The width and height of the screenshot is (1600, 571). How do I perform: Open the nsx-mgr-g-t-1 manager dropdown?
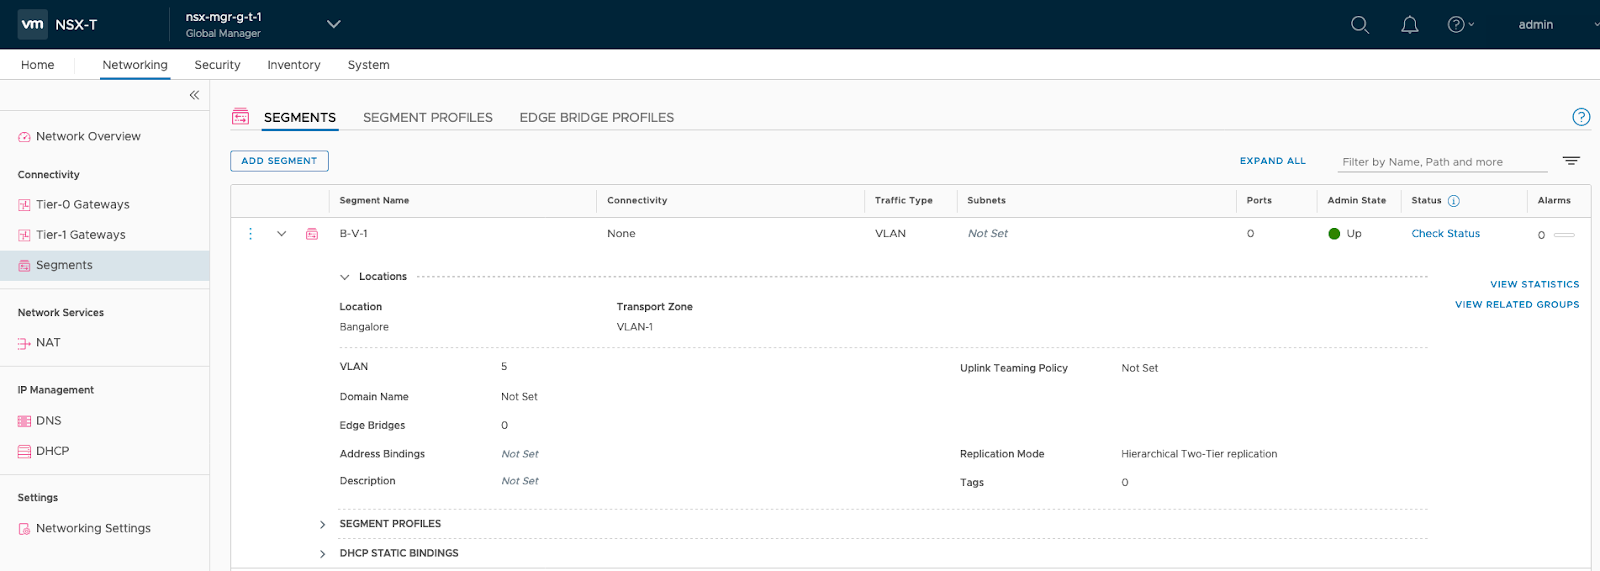click(334, 25)
